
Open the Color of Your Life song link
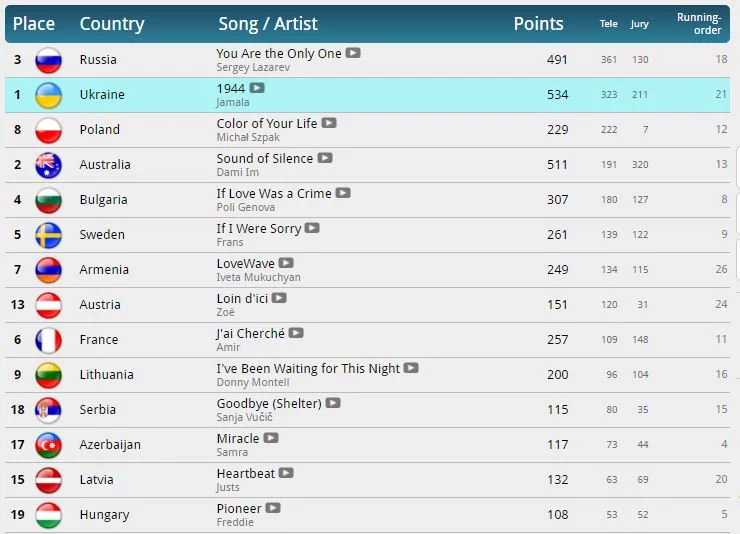tap(266, 123)
